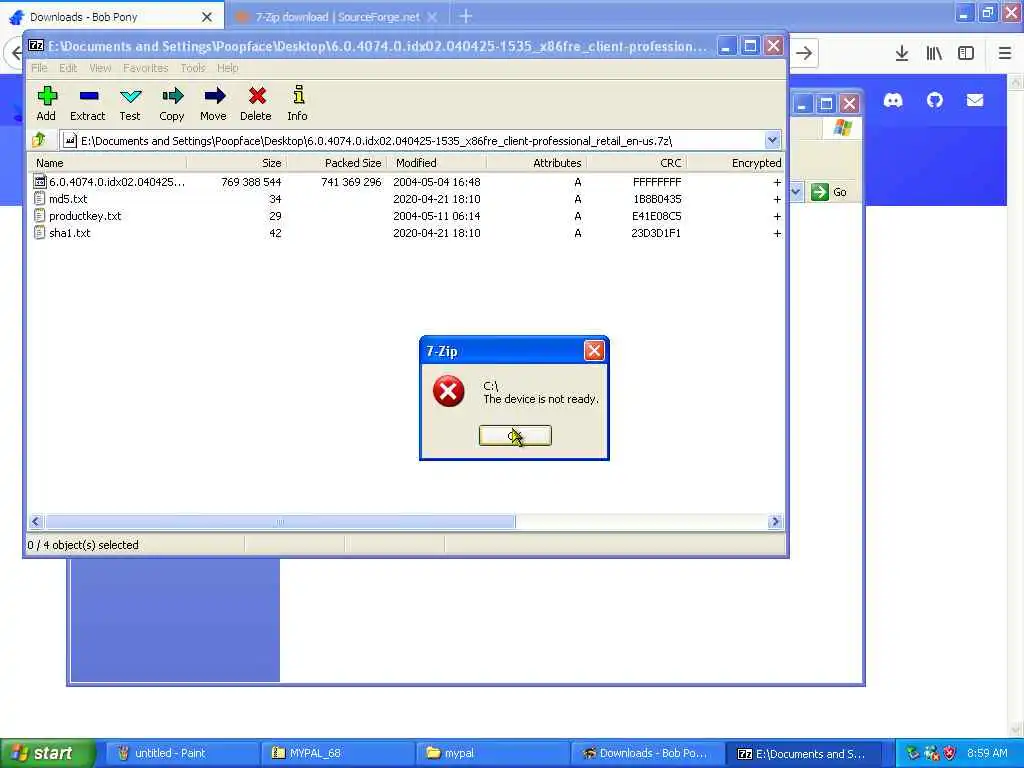Open the Help menu in 7-Zip
This screenshot has height=768, width=1024.
[227, 68]
